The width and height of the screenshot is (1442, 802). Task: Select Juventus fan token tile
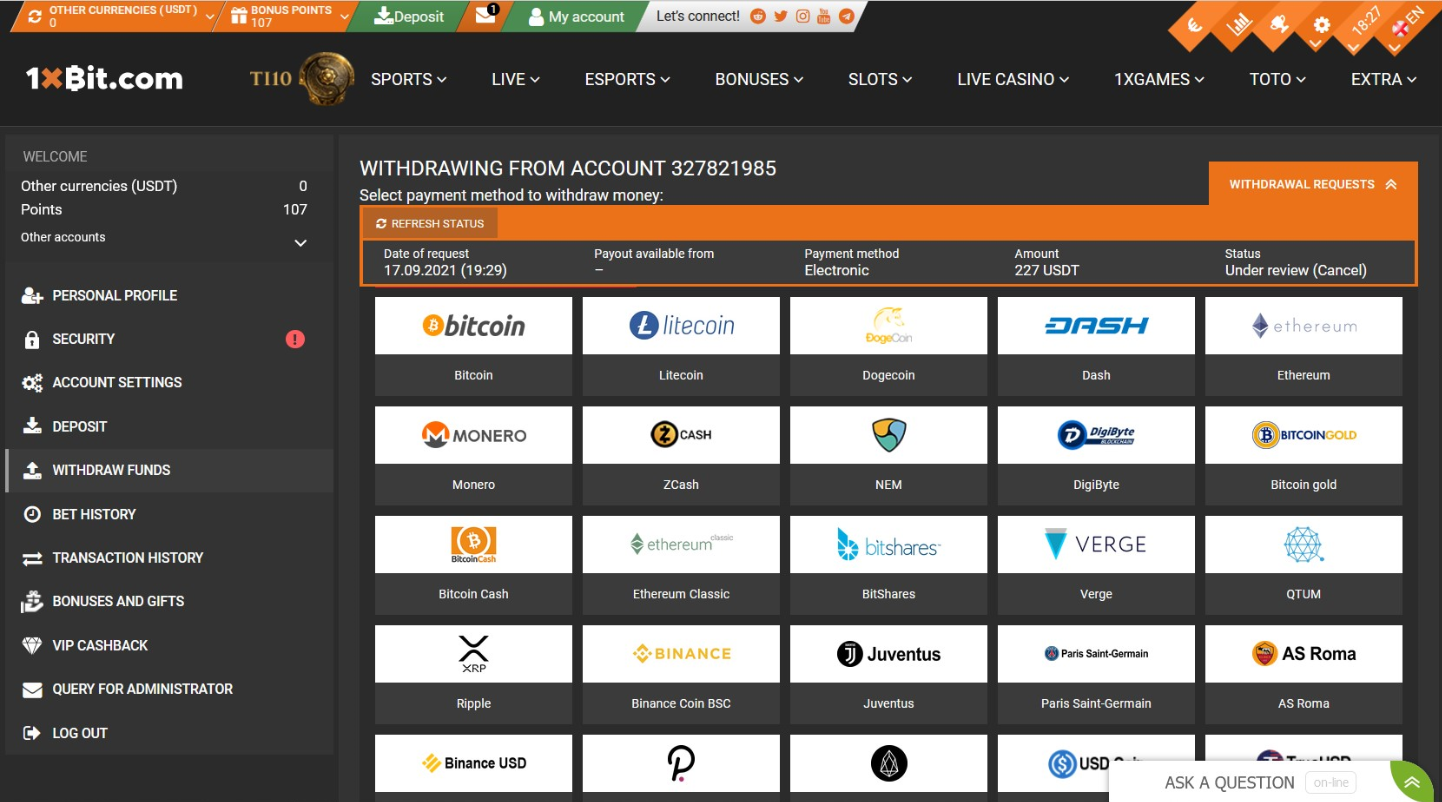click(x=888, y=674)
